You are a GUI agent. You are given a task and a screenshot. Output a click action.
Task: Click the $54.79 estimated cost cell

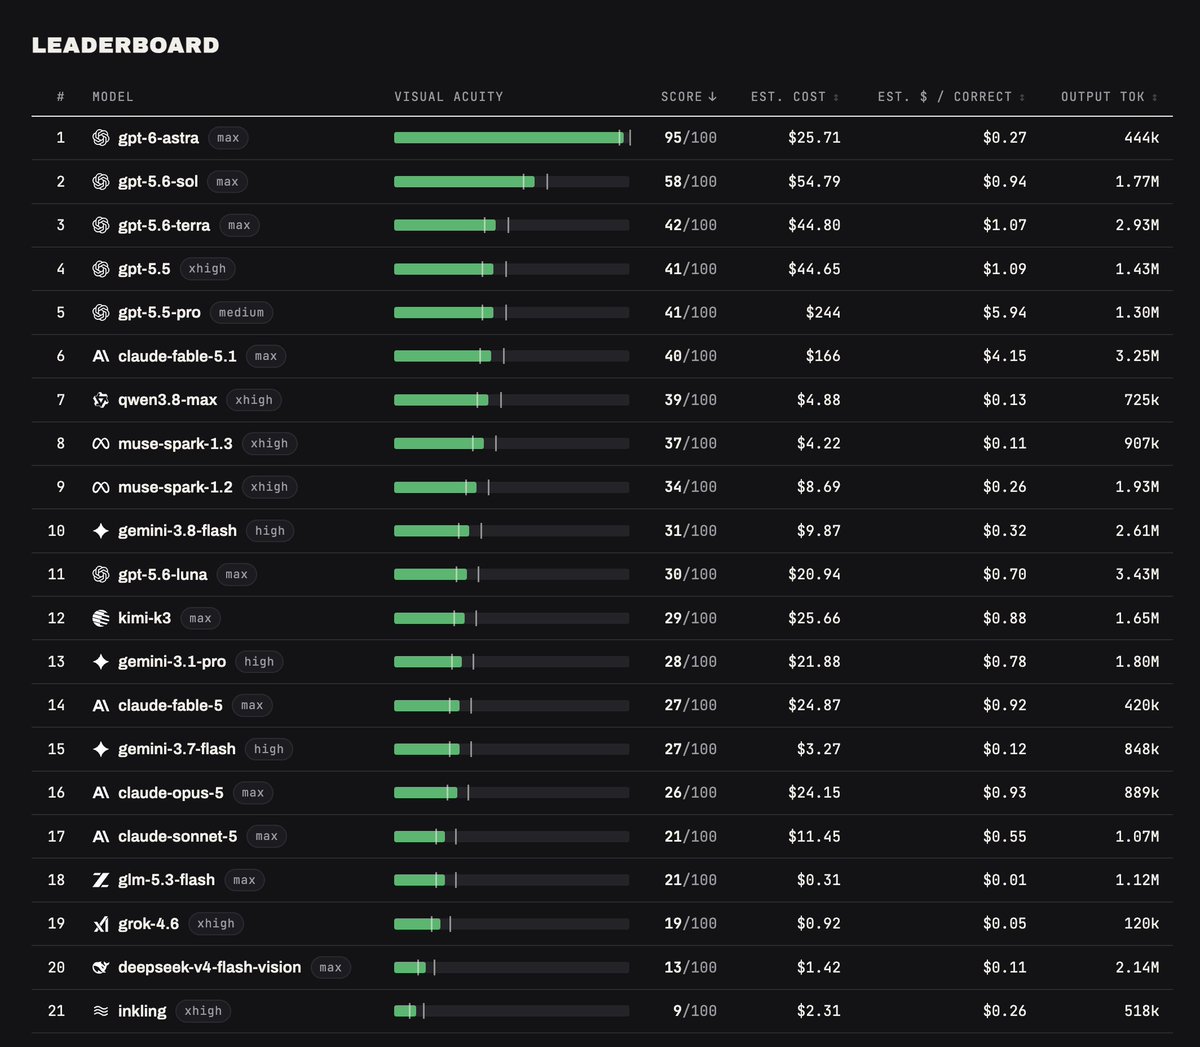814,182
